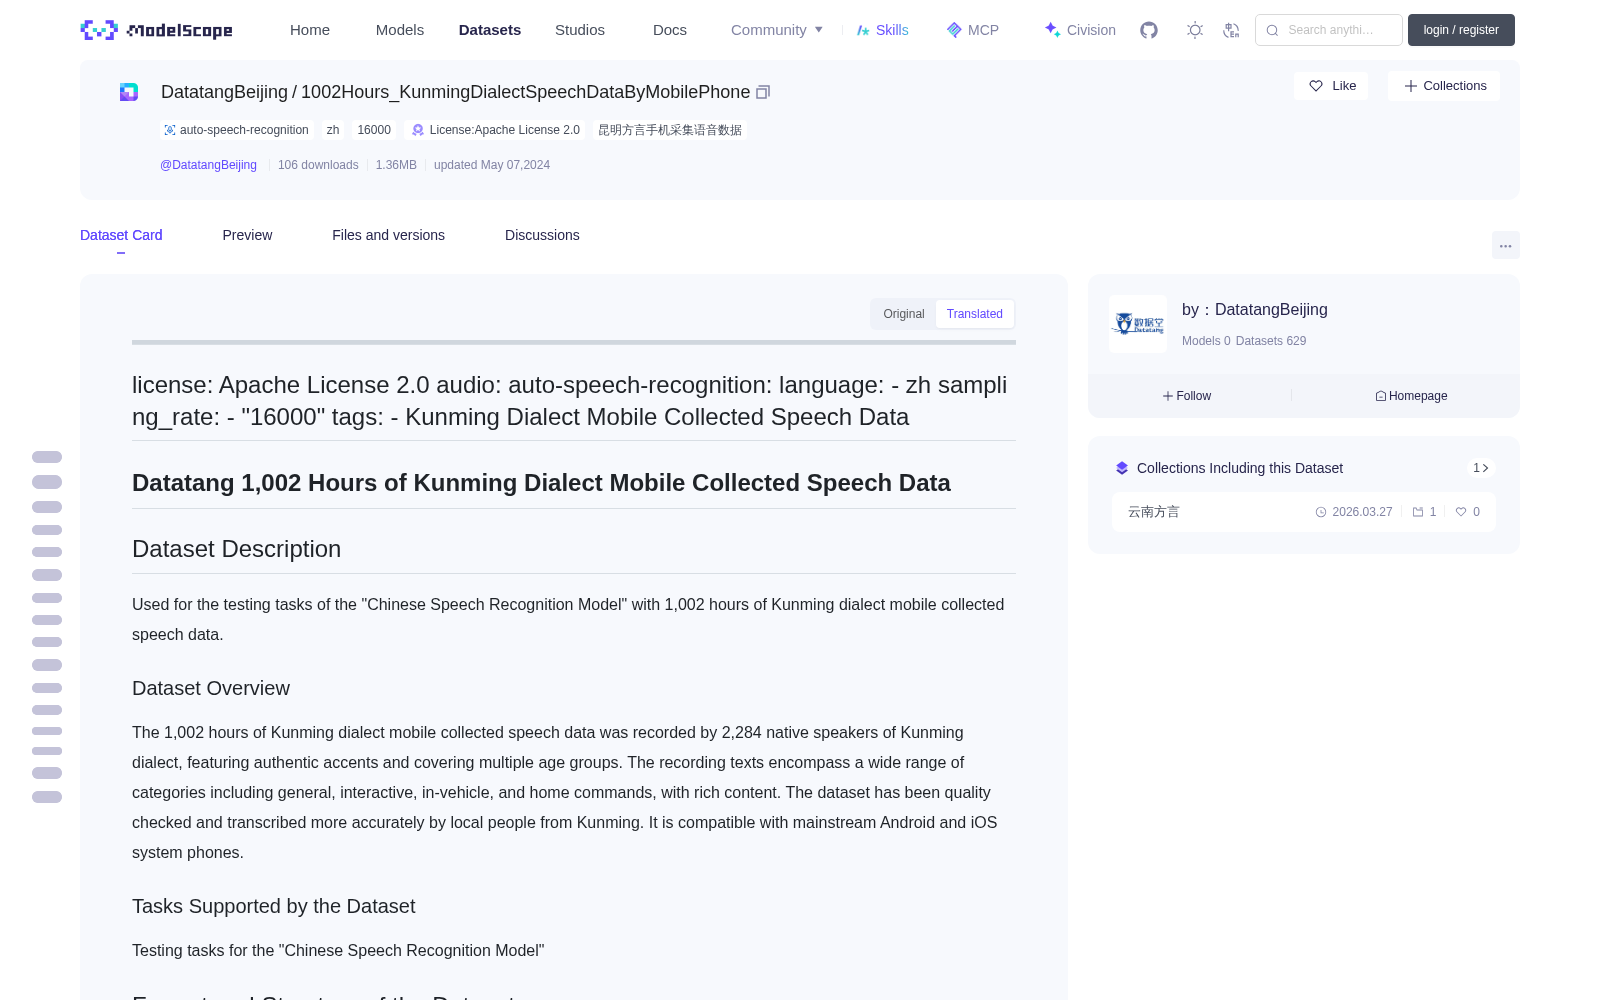
Task: Click the DatatangBeijing organization logo
Action: [1138, 324]
